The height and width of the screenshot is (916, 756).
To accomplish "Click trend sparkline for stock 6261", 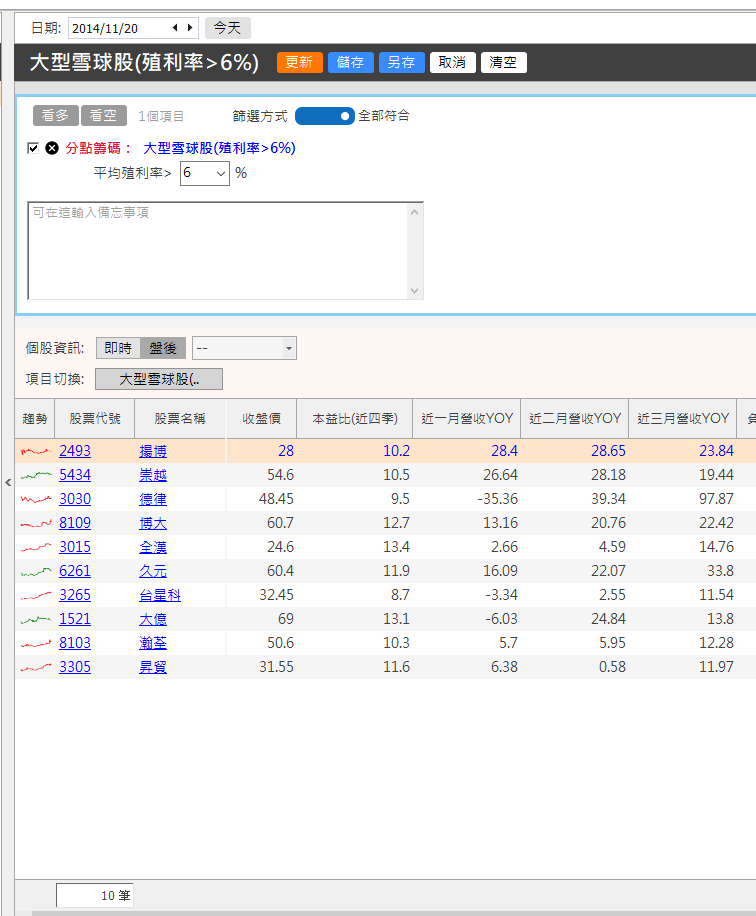I will [35, 571].
